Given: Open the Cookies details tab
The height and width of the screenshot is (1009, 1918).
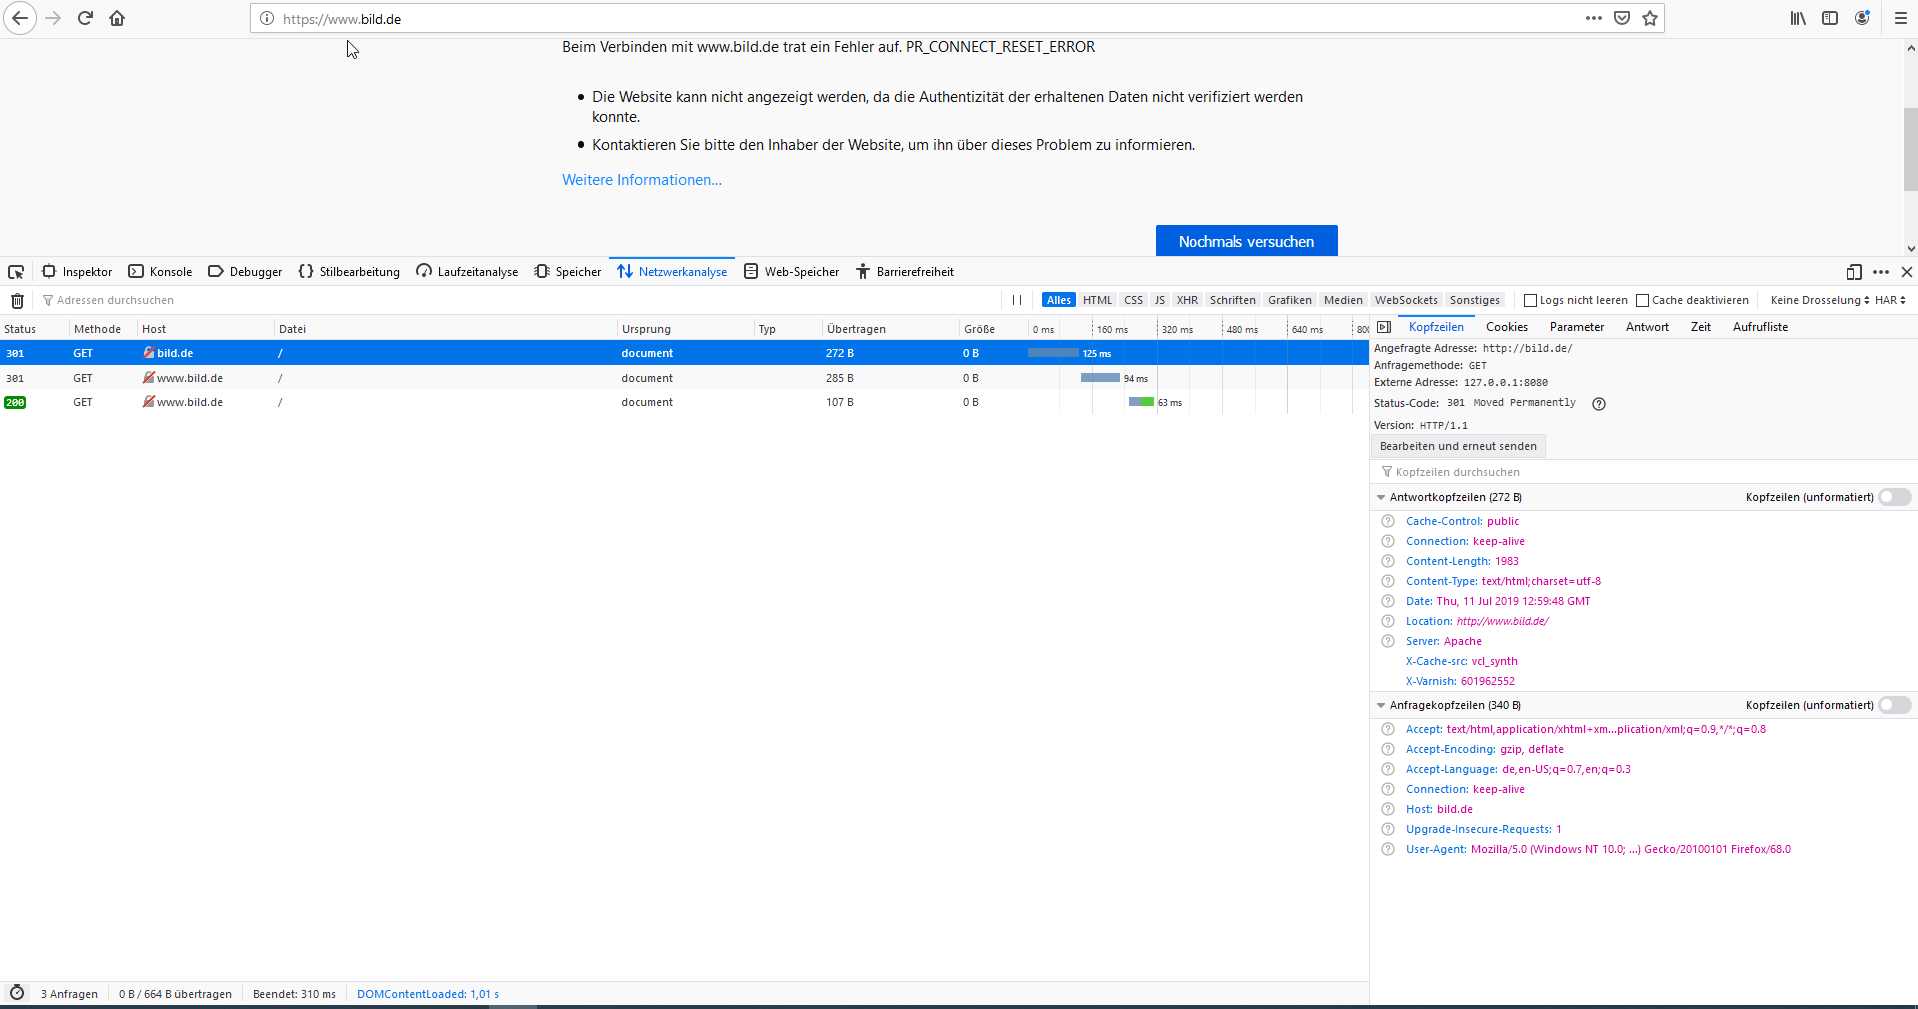Looking at the screenshot, I should (x=1506, y=327).
